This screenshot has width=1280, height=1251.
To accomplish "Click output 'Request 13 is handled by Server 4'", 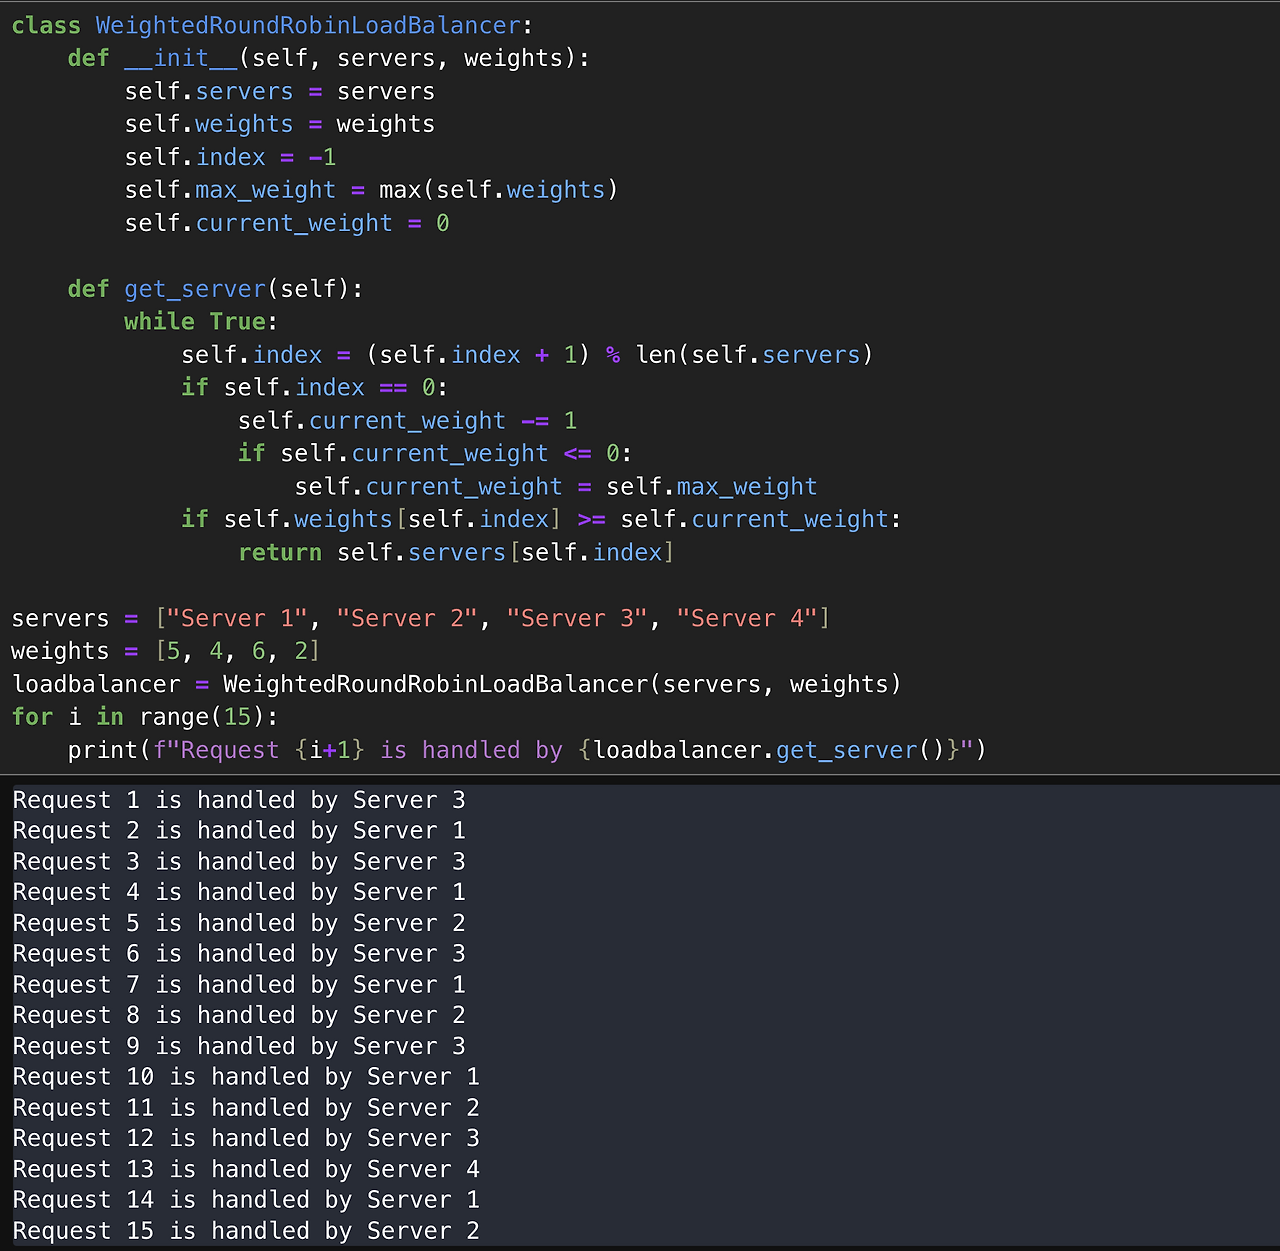I will click(x=246, y=1169).
